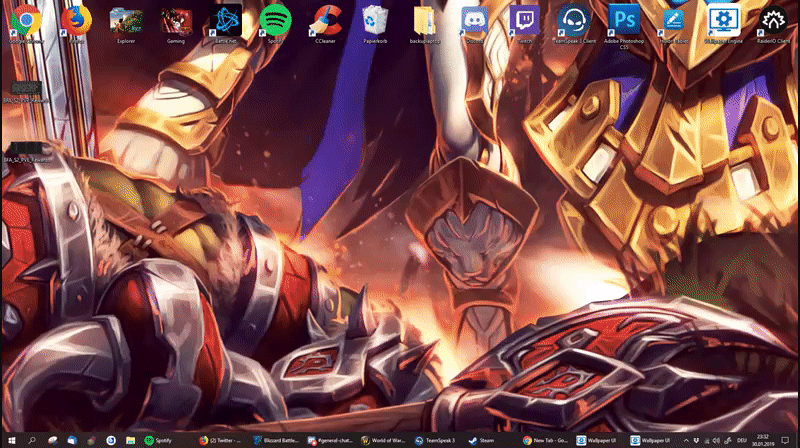Select the Google Chrome desktop shortcut
This screenshot has width=800, height=448.
[26, 23]
